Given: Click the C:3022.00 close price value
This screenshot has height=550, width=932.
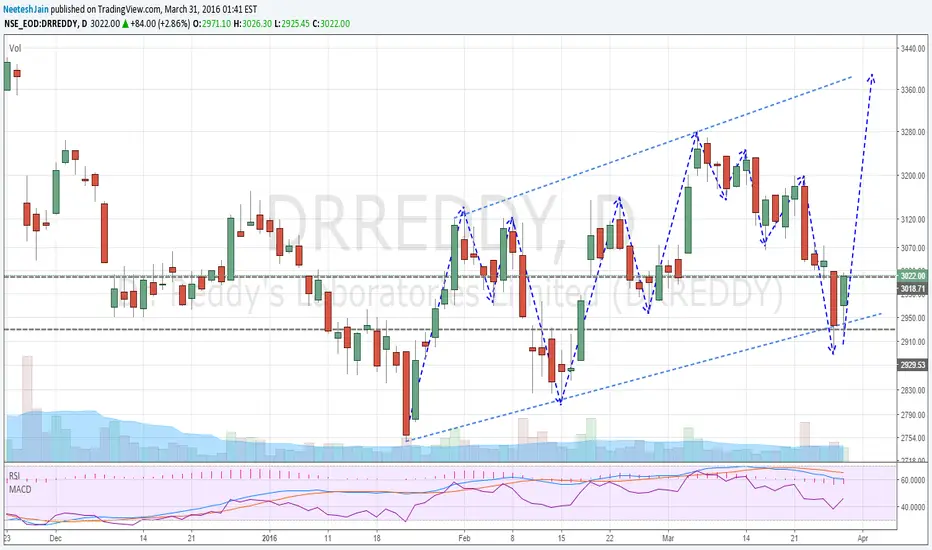Looking at the screenshot, I should (331, 24).
